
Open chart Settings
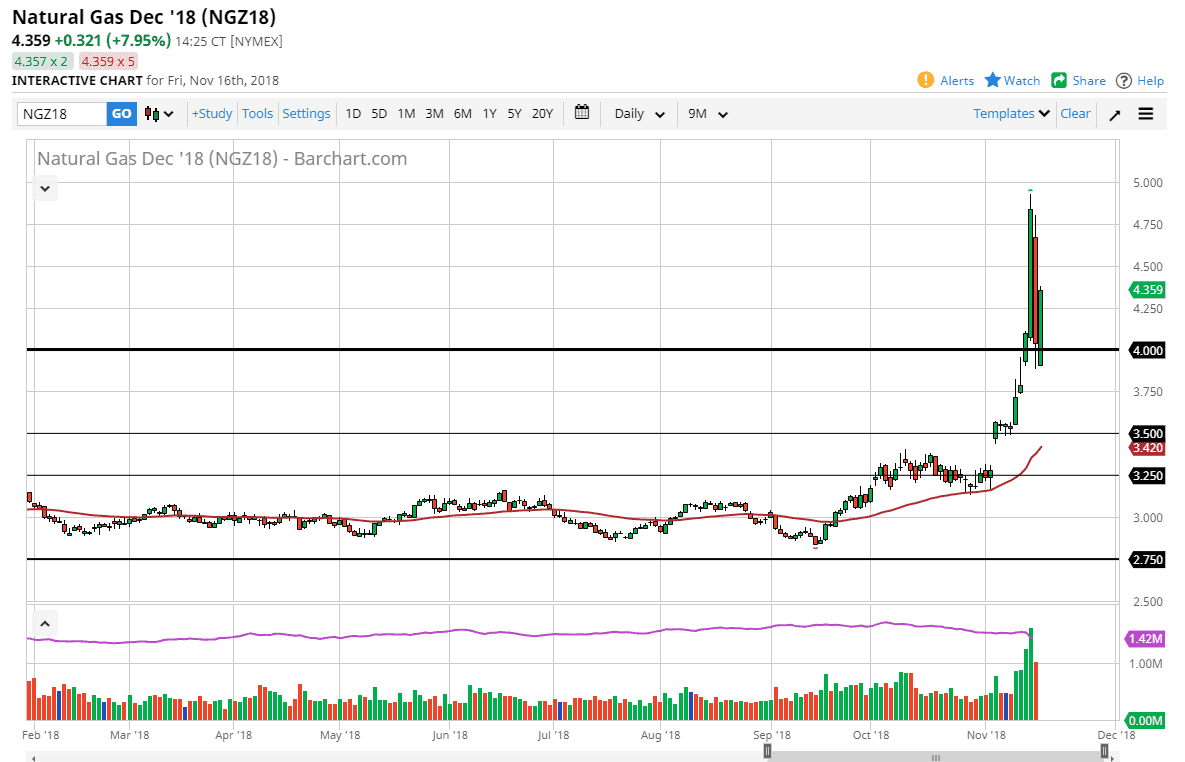(x=306, y=113)
